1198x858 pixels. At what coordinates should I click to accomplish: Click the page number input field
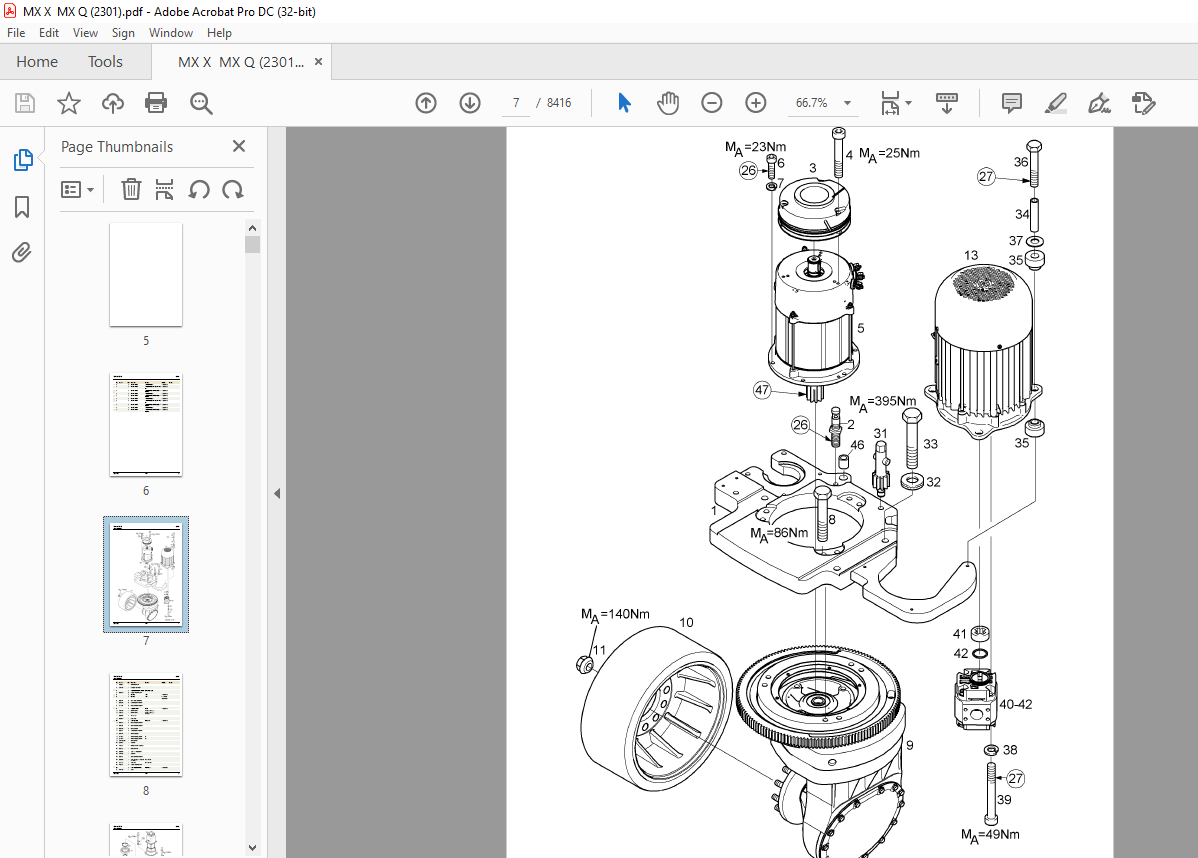516,103
